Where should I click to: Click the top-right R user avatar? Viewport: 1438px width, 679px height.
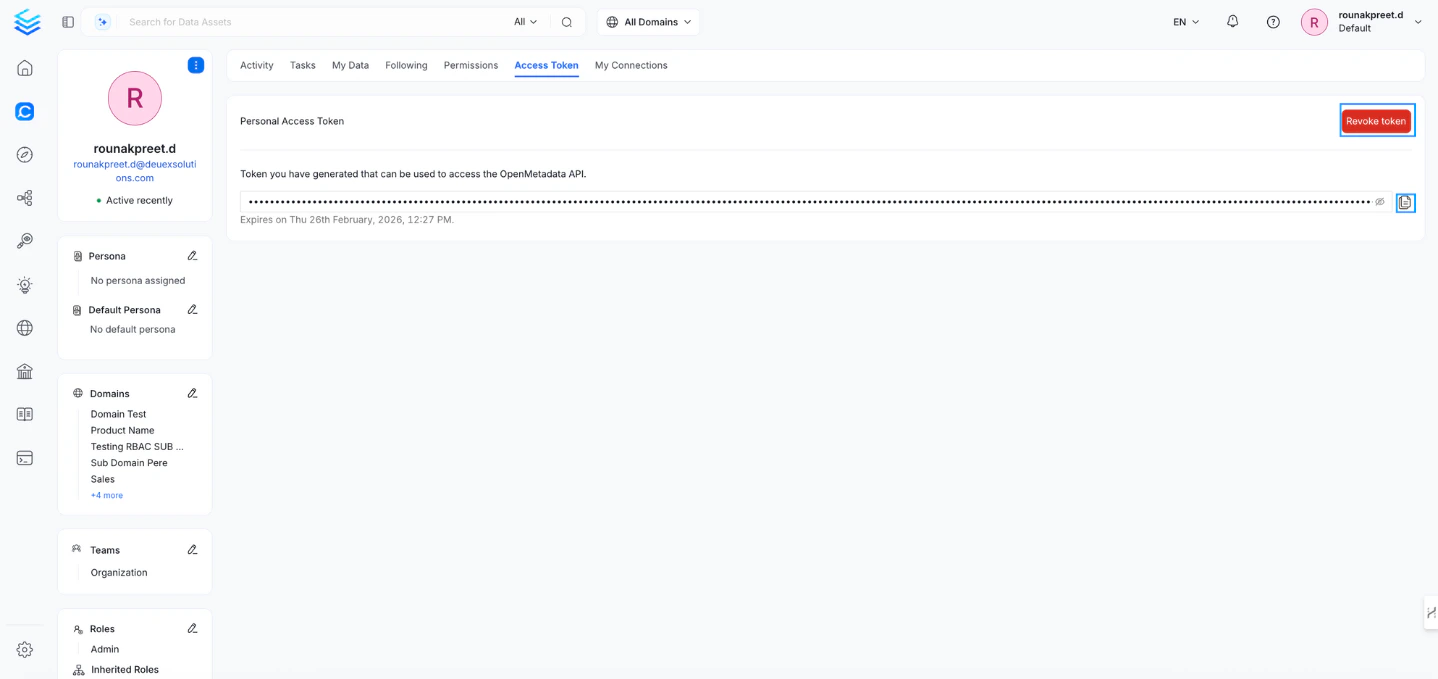[1314, 22]
